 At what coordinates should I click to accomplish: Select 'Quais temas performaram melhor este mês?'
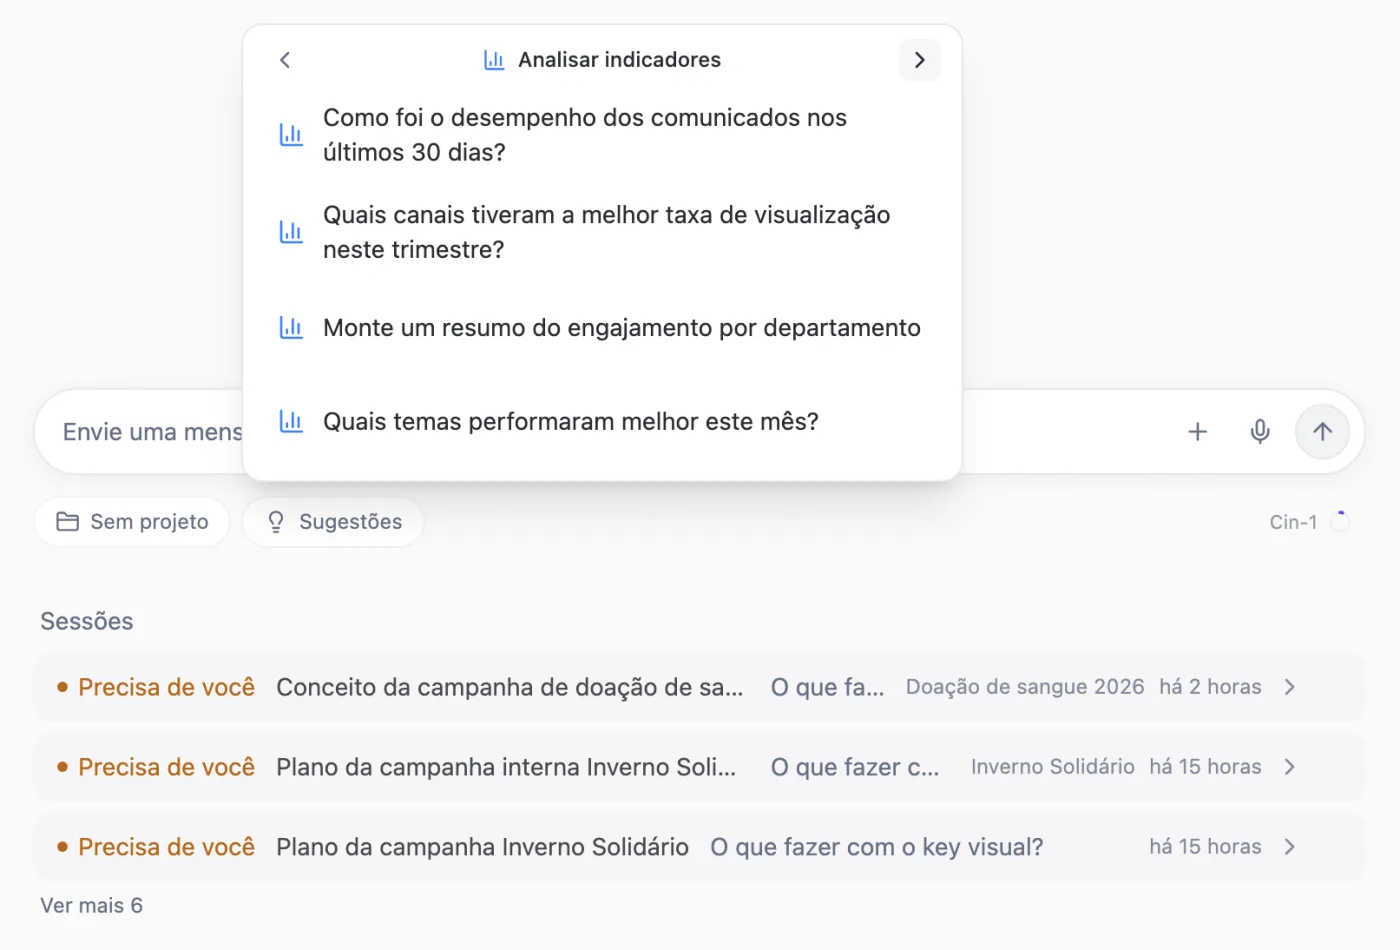[602, 422]
